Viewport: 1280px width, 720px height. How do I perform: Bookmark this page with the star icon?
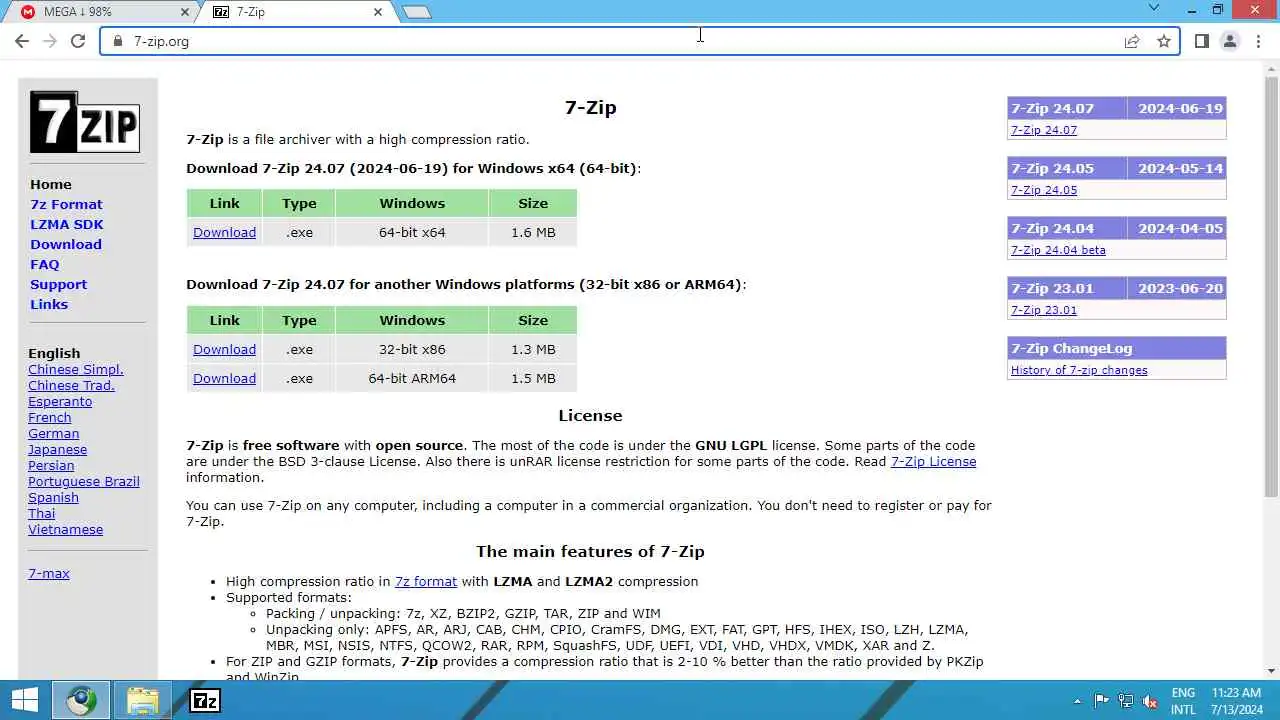(1164, 41)
